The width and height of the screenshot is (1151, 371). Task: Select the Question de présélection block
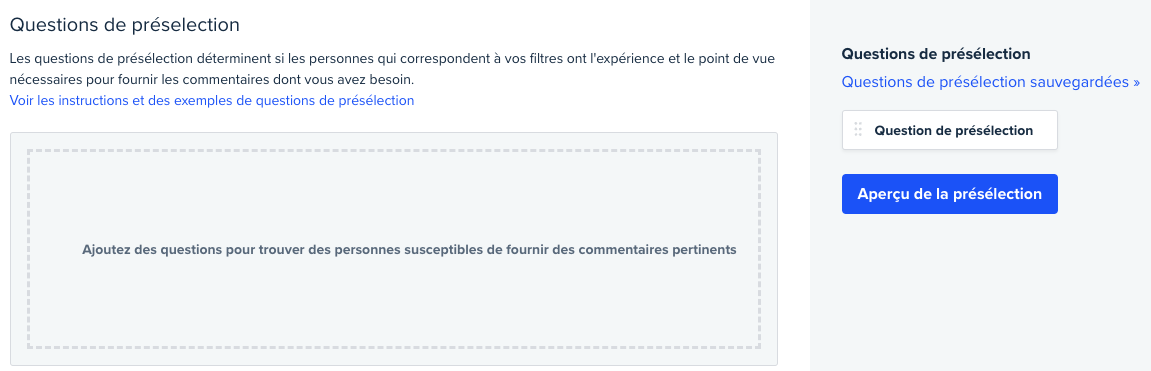[x=949, y=130]
